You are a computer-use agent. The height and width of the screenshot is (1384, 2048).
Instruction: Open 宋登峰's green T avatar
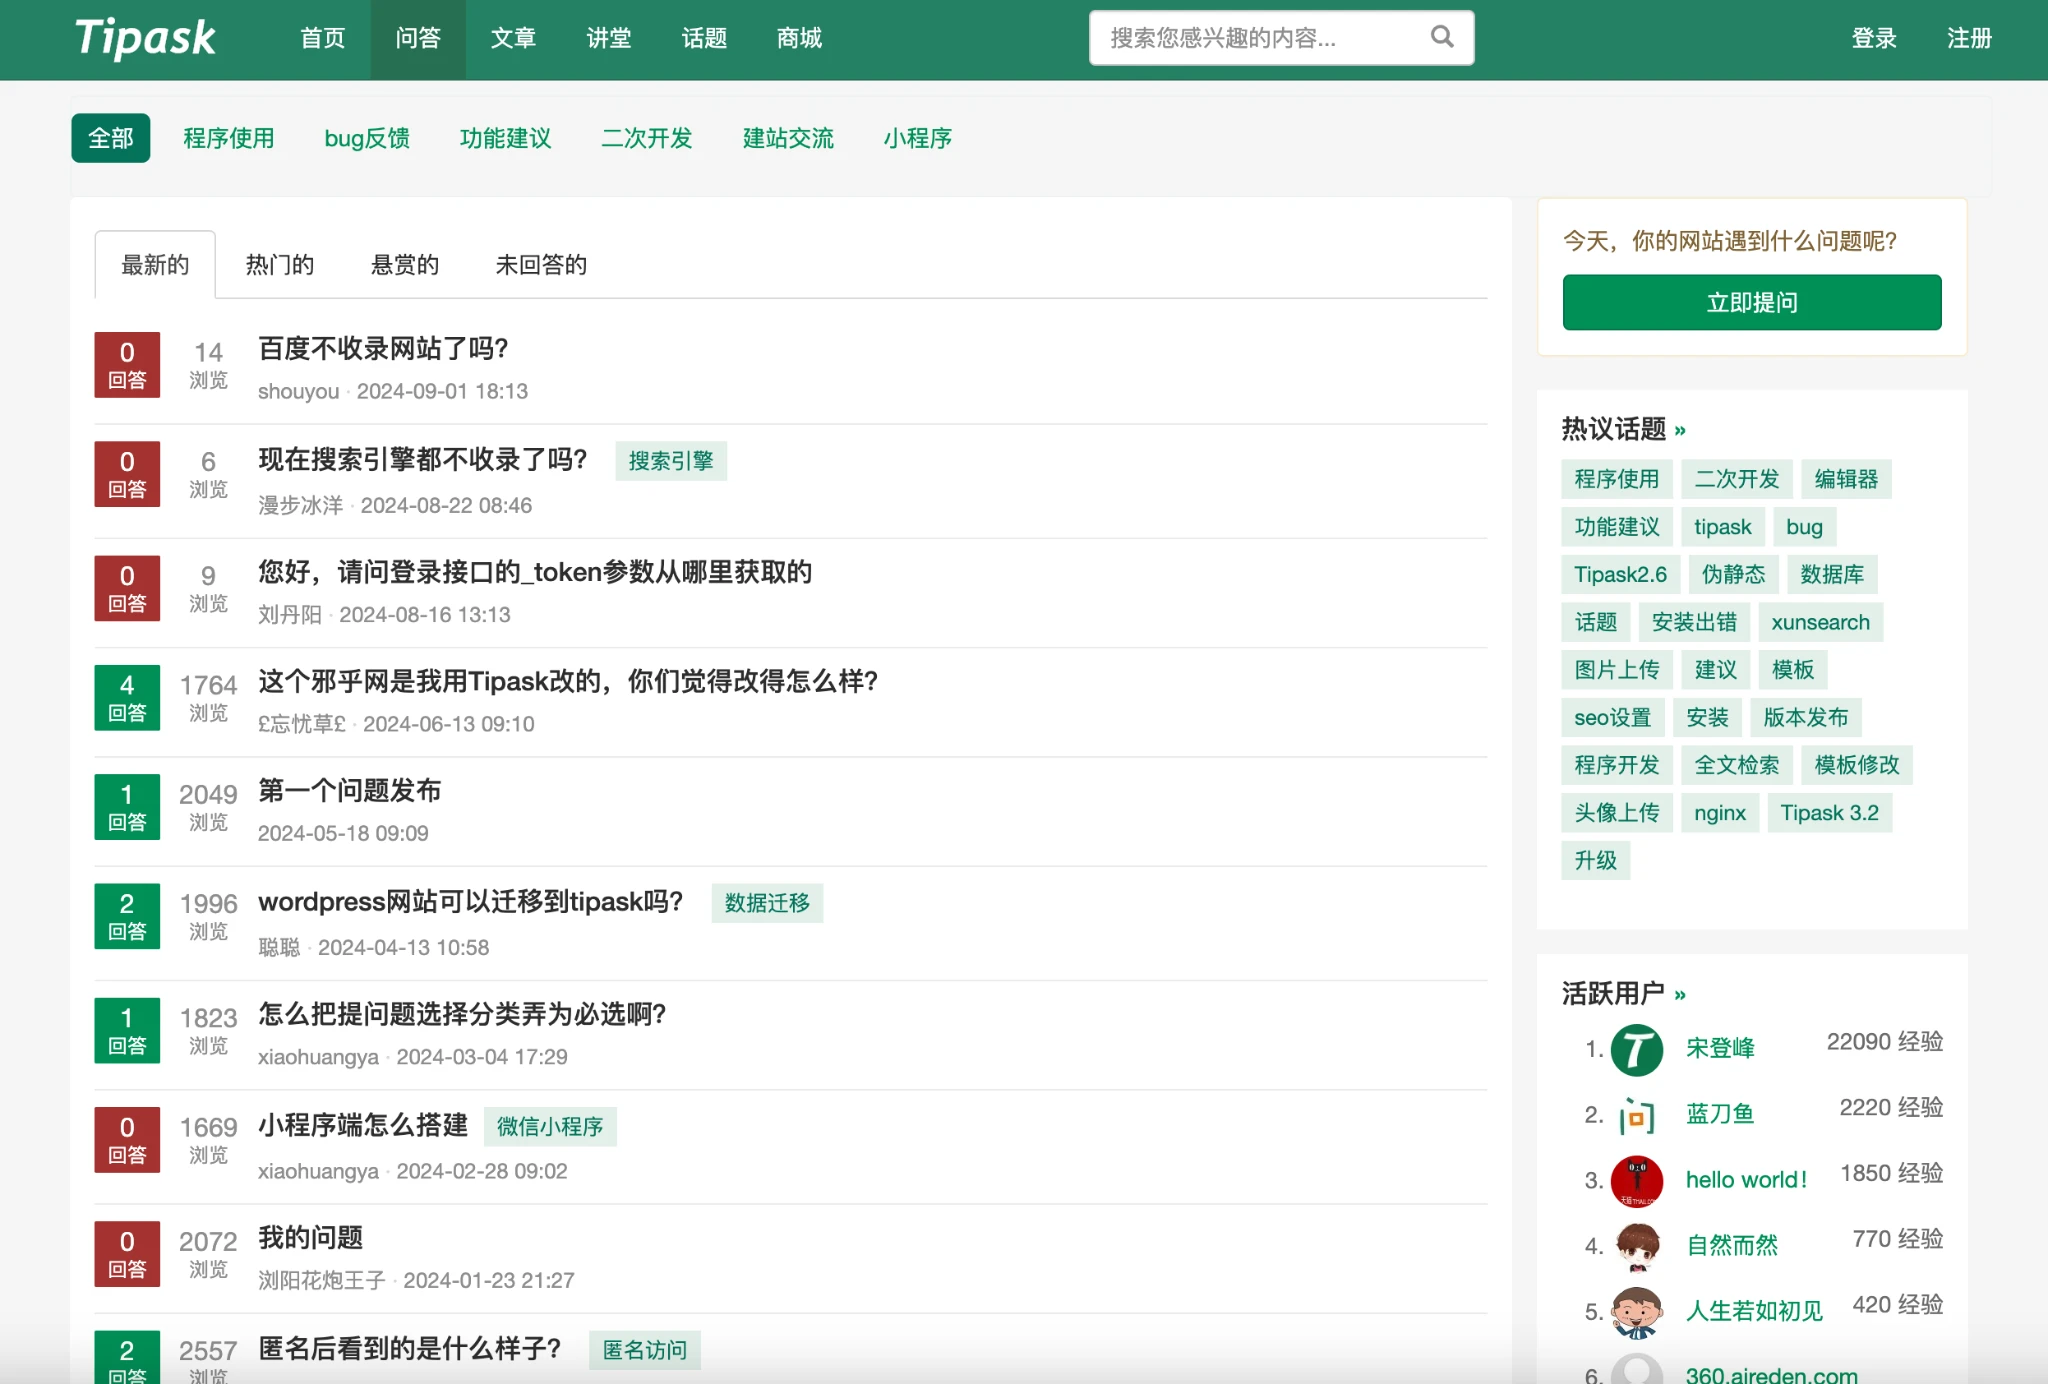pyautogui.click(x=1637, y=1049)
